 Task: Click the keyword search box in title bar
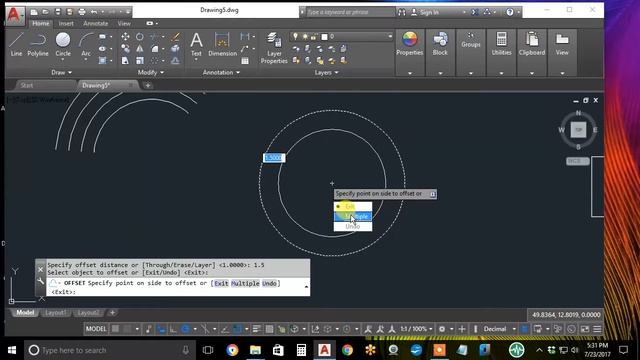pos(350,12)
